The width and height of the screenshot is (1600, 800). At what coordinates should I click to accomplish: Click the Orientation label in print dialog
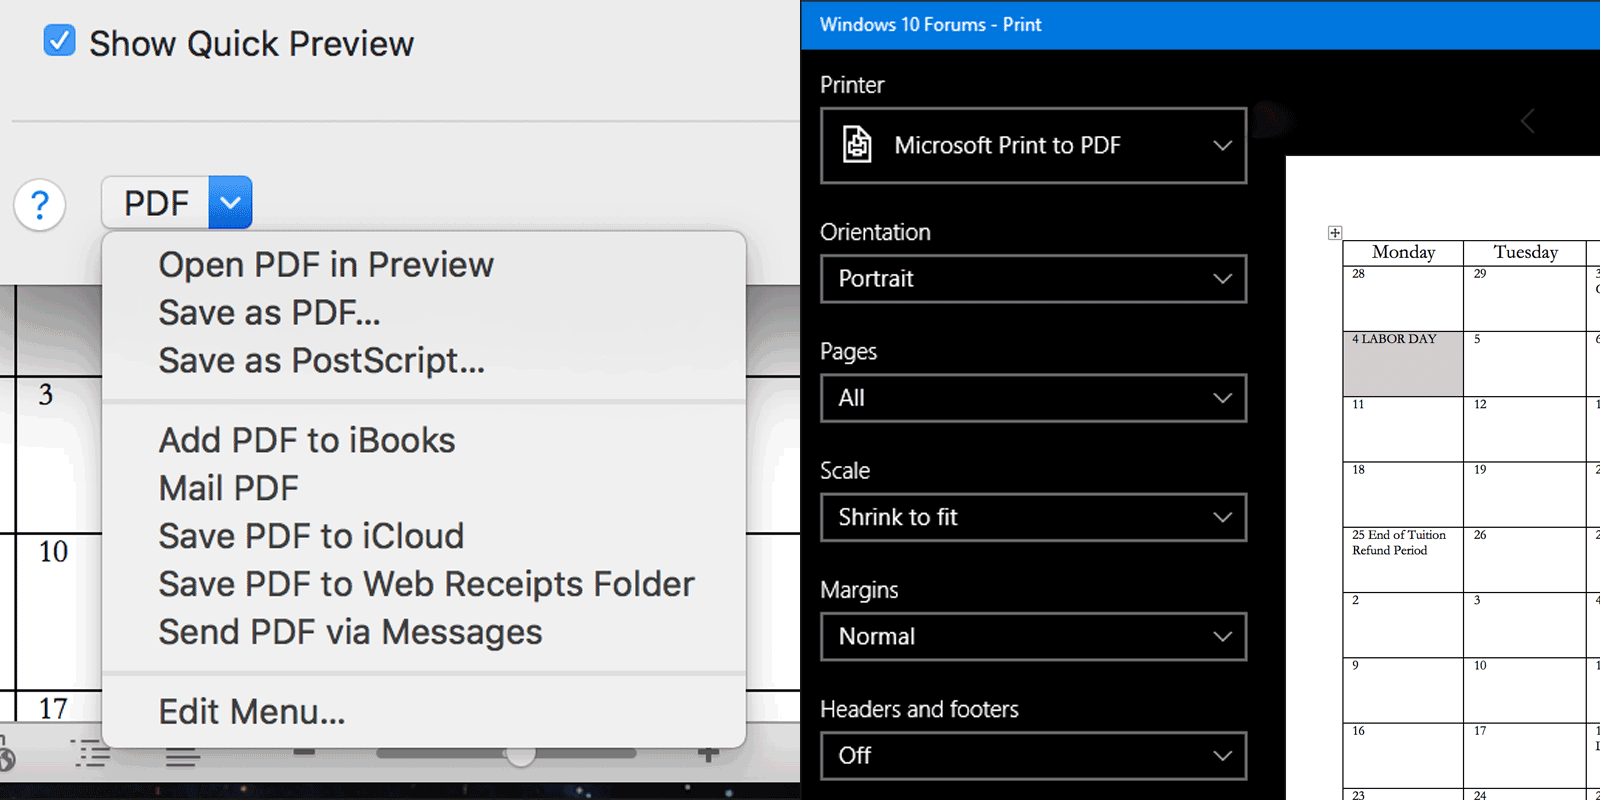pyautogui.click(x=875, y=232)
